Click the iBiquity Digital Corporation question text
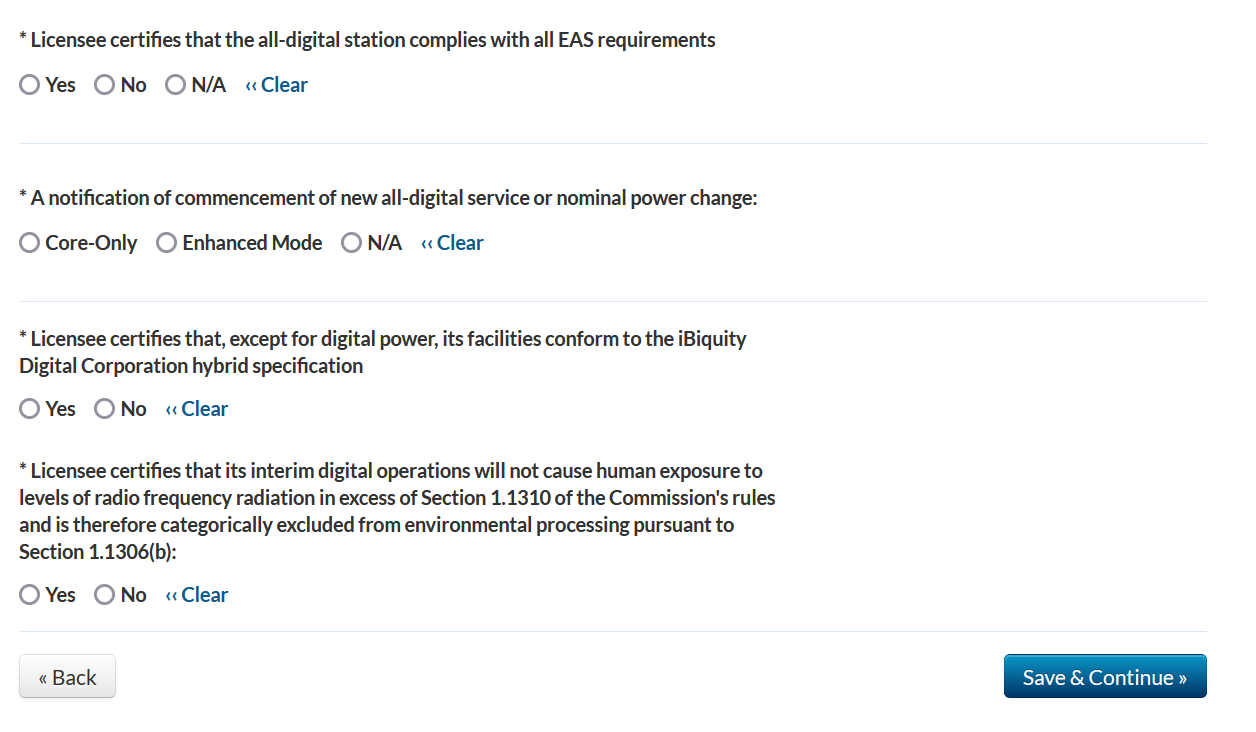The height and width of the screenshot is (732, 1256). tap(383, 352)
